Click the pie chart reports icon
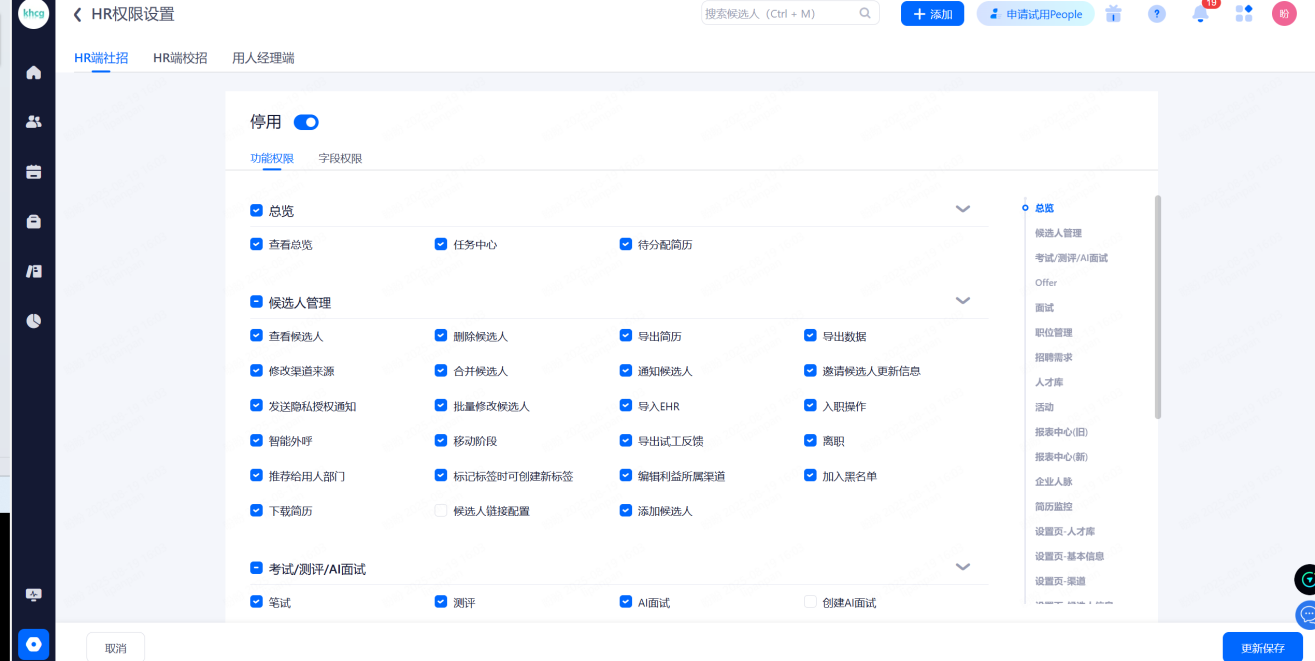This screenshot has width=1315, height=661. tap(34, 321)
